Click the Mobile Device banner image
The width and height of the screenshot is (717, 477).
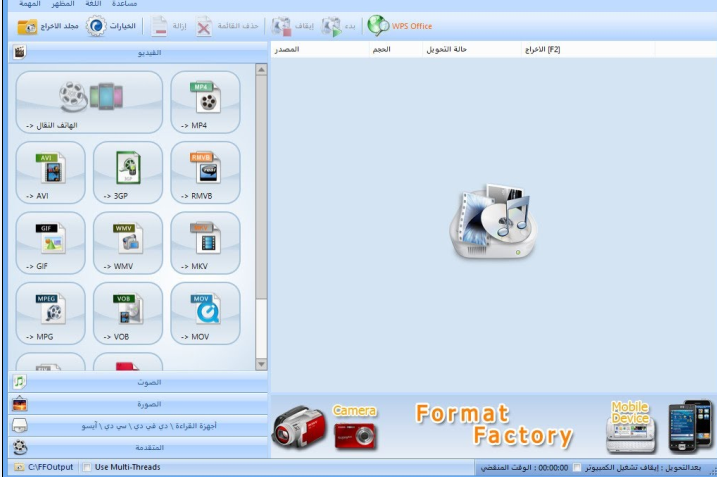pyautogui.click(x=658, y=426)
